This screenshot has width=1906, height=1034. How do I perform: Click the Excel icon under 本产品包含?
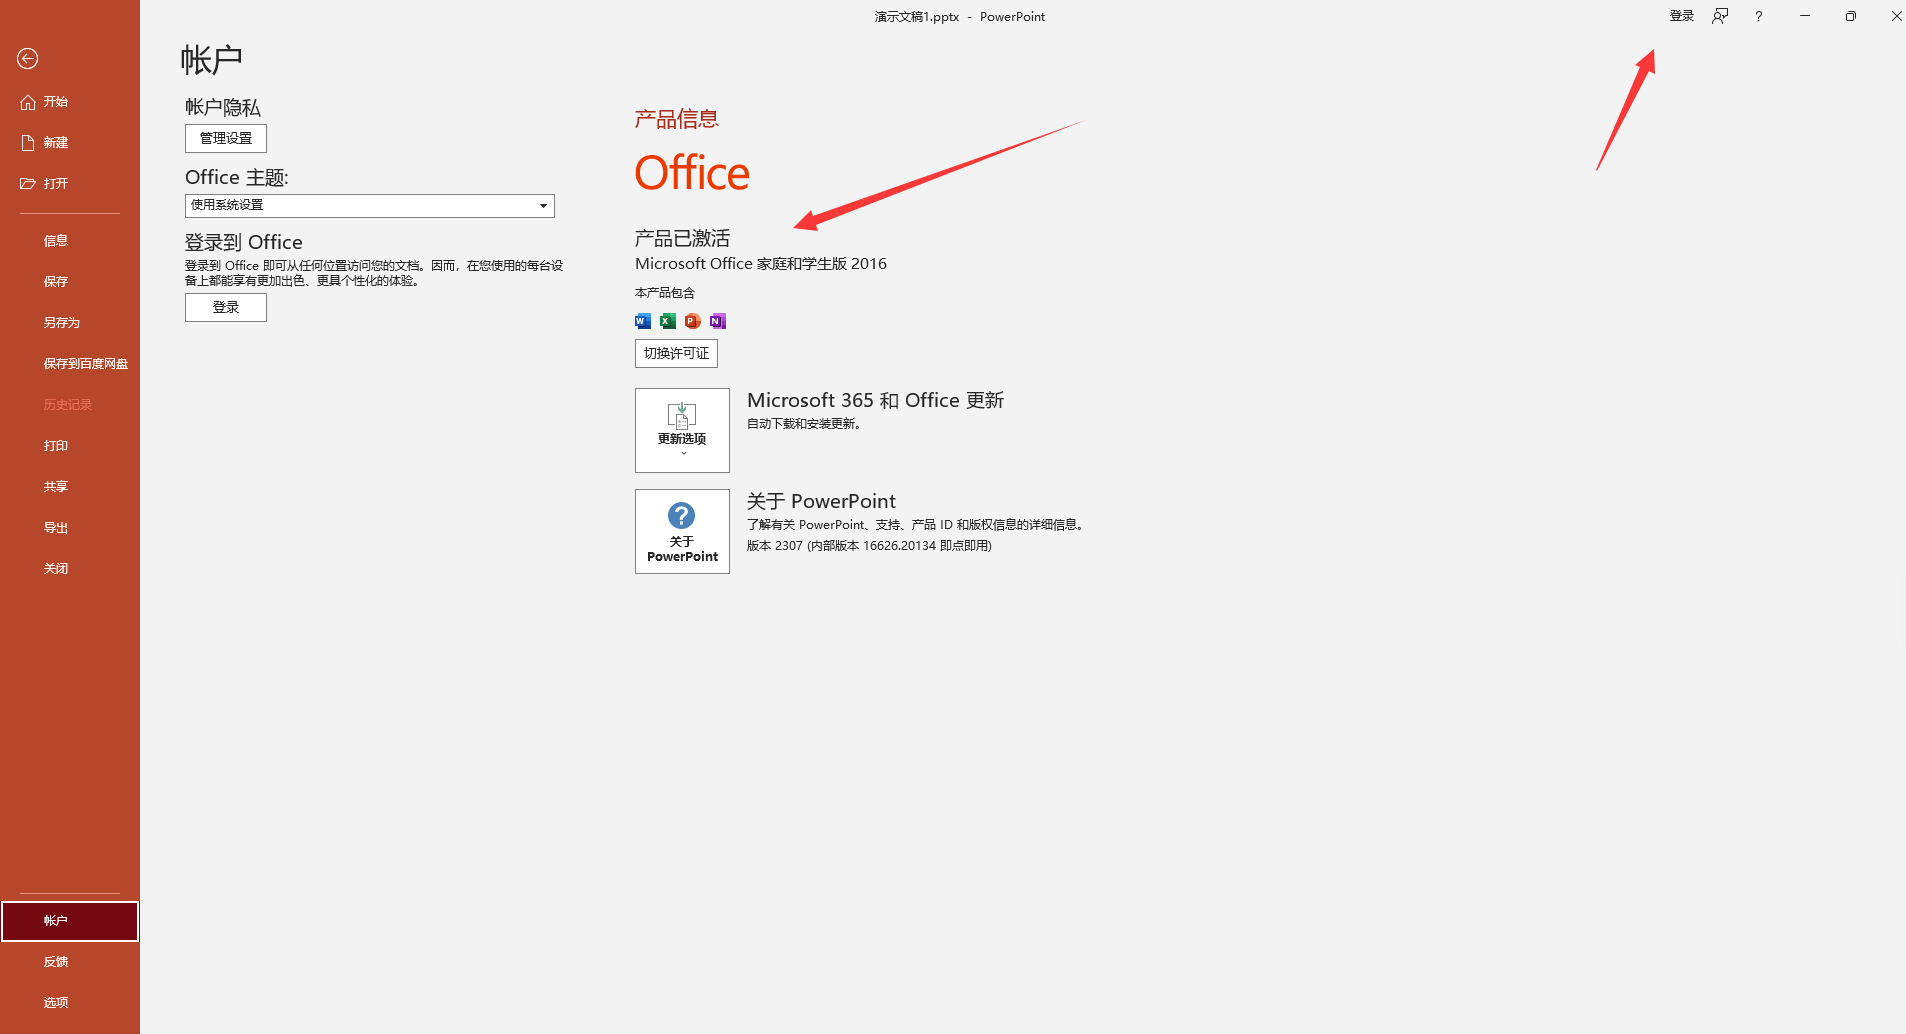tap(668, 321)
